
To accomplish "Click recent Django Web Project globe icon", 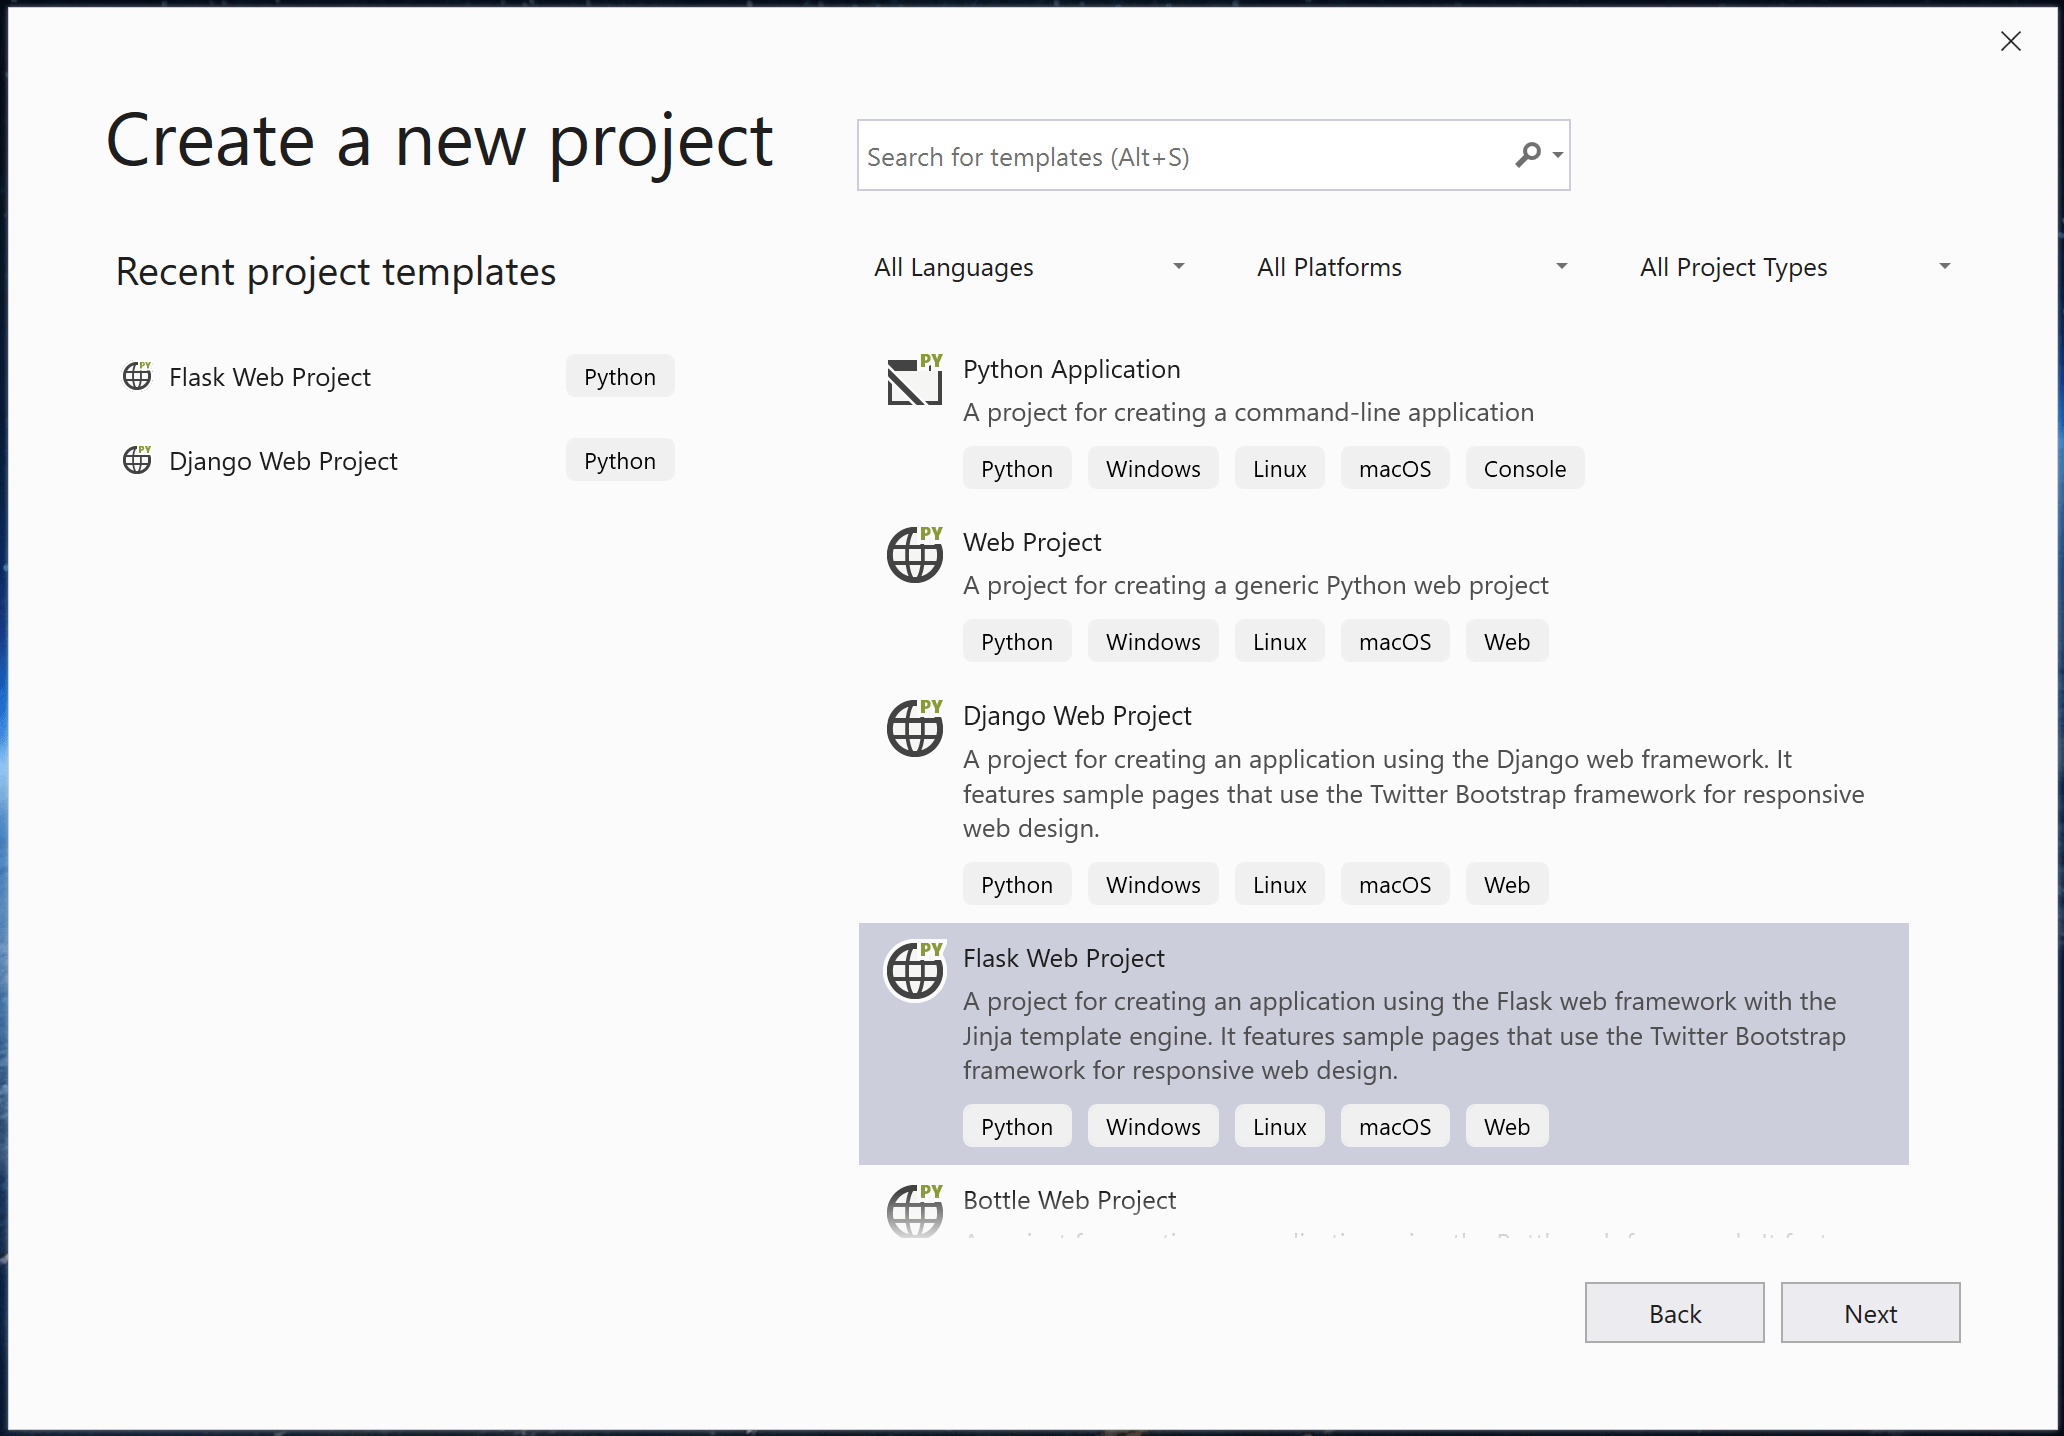I will click(137, 460).
